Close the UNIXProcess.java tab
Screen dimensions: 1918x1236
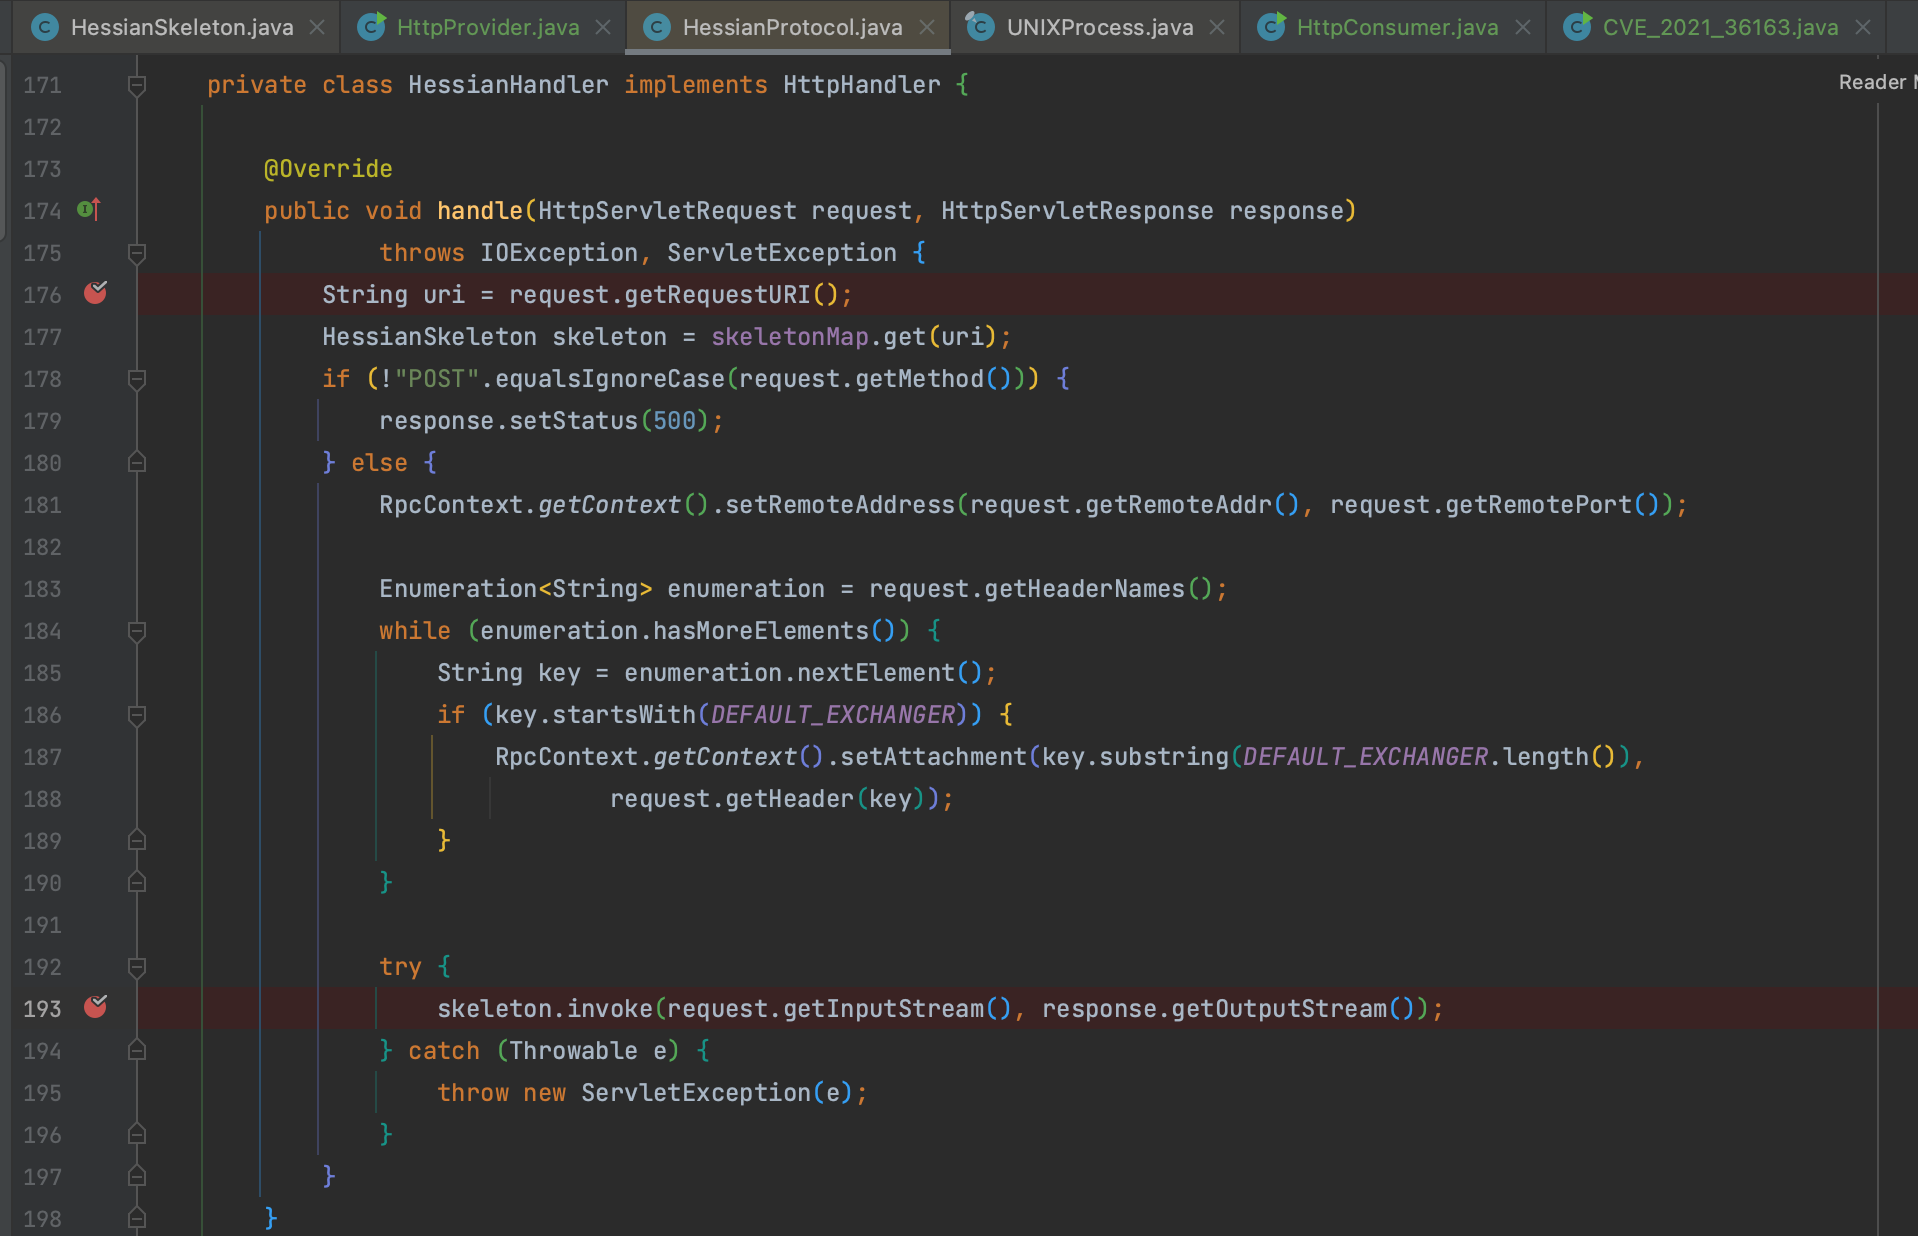click(x=1217, y=27)
